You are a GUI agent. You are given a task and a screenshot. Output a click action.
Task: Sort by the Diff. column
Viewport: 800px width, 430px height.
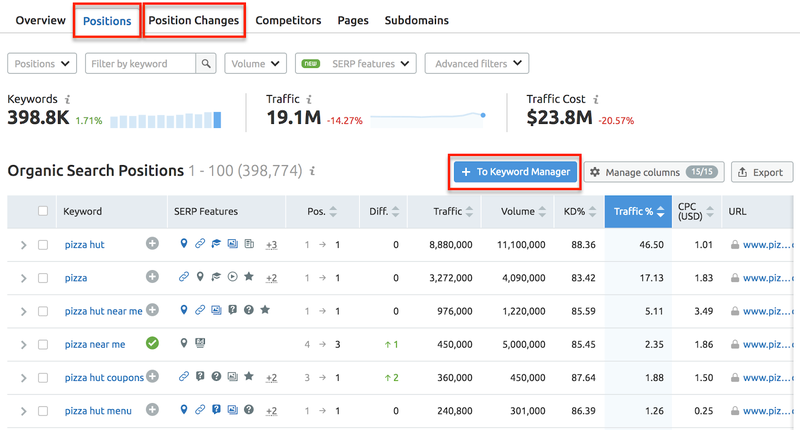(384, 212)
